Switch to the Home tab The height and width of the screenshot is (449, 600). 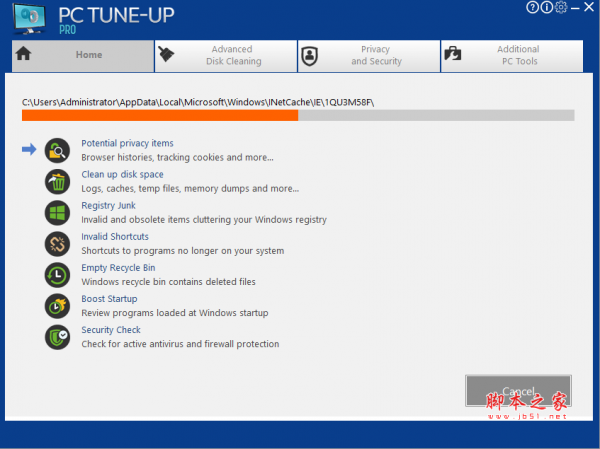tap(83, 56)
